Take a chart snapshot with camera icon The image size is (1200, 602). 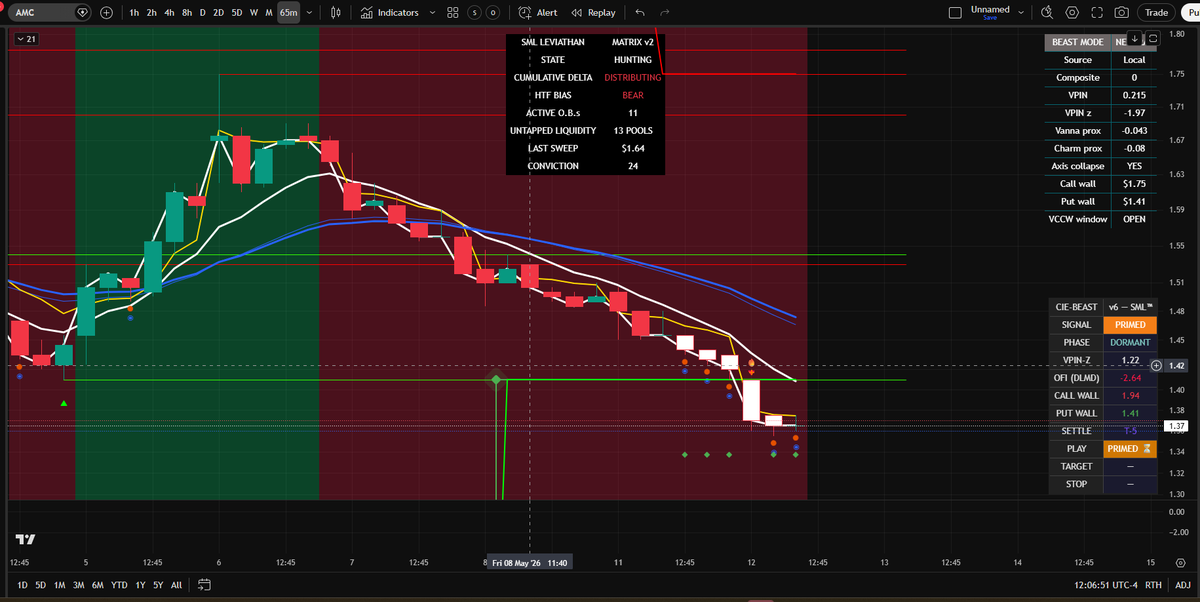[x=1122, y=13]
